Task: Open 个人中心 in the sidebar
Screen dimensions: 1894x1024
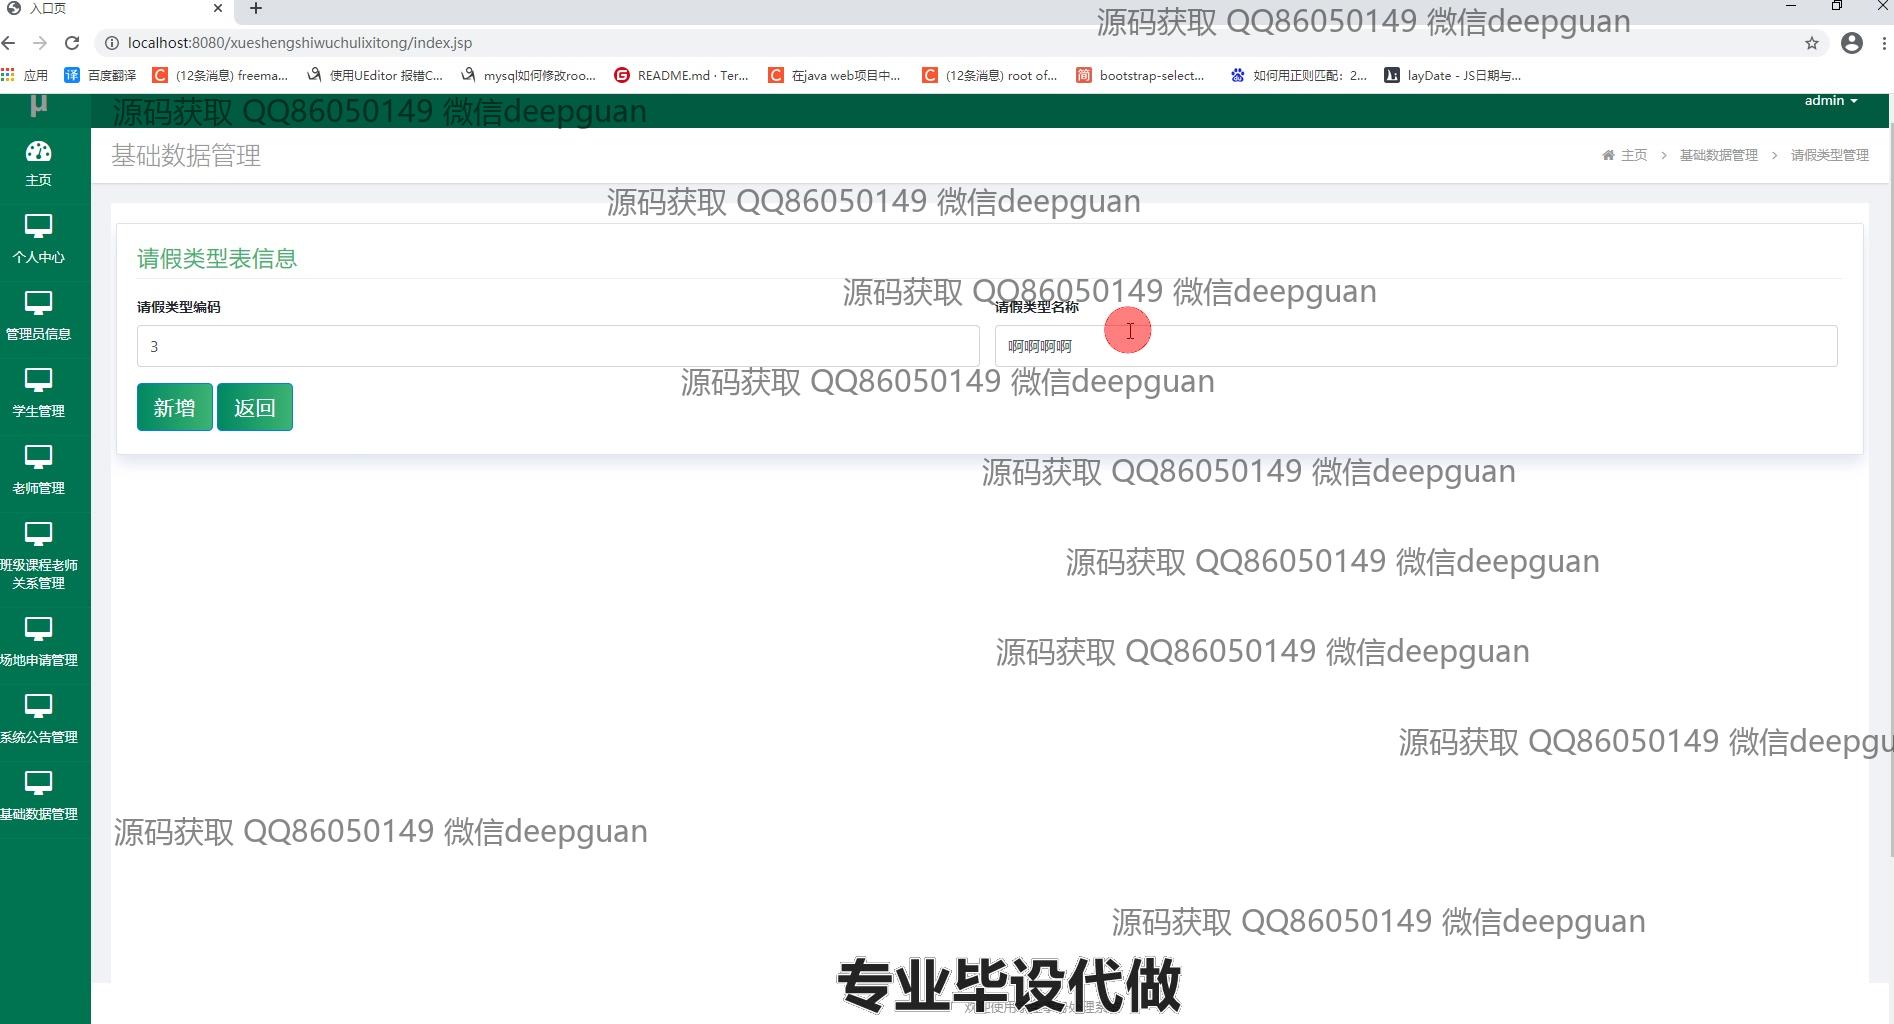Action: (38, 239)
